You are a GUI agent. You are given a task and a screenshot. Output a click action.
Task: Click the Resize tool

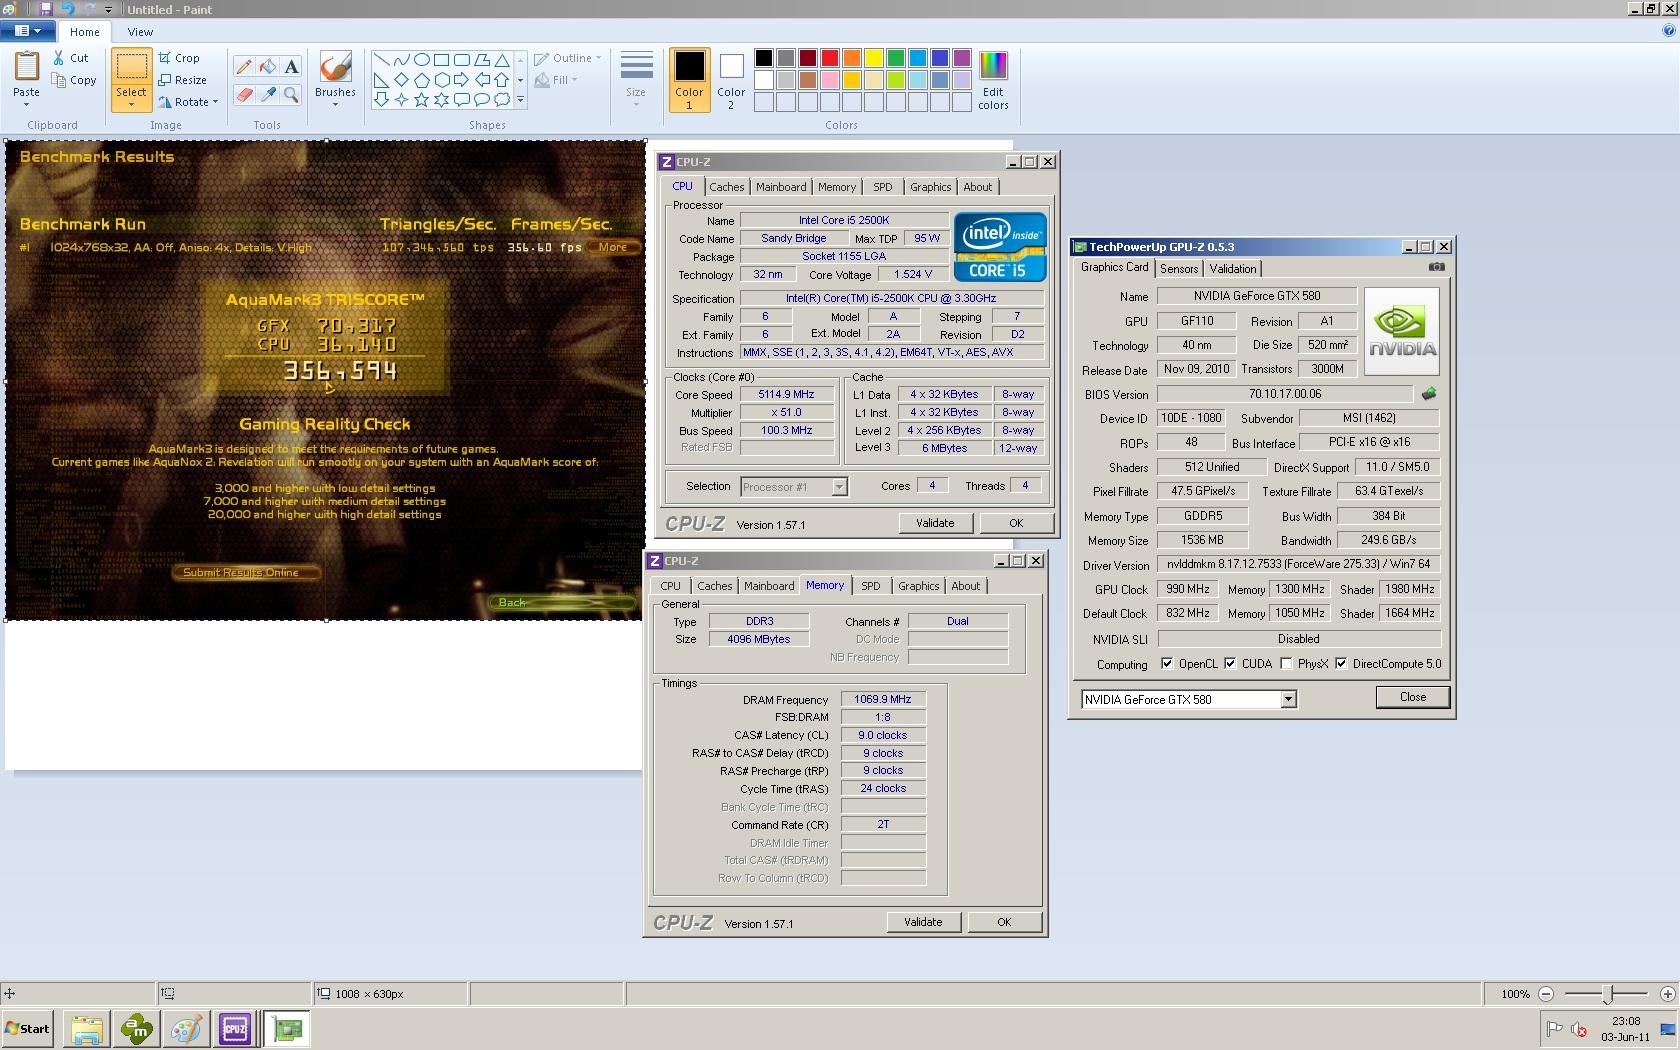(182, 80)
